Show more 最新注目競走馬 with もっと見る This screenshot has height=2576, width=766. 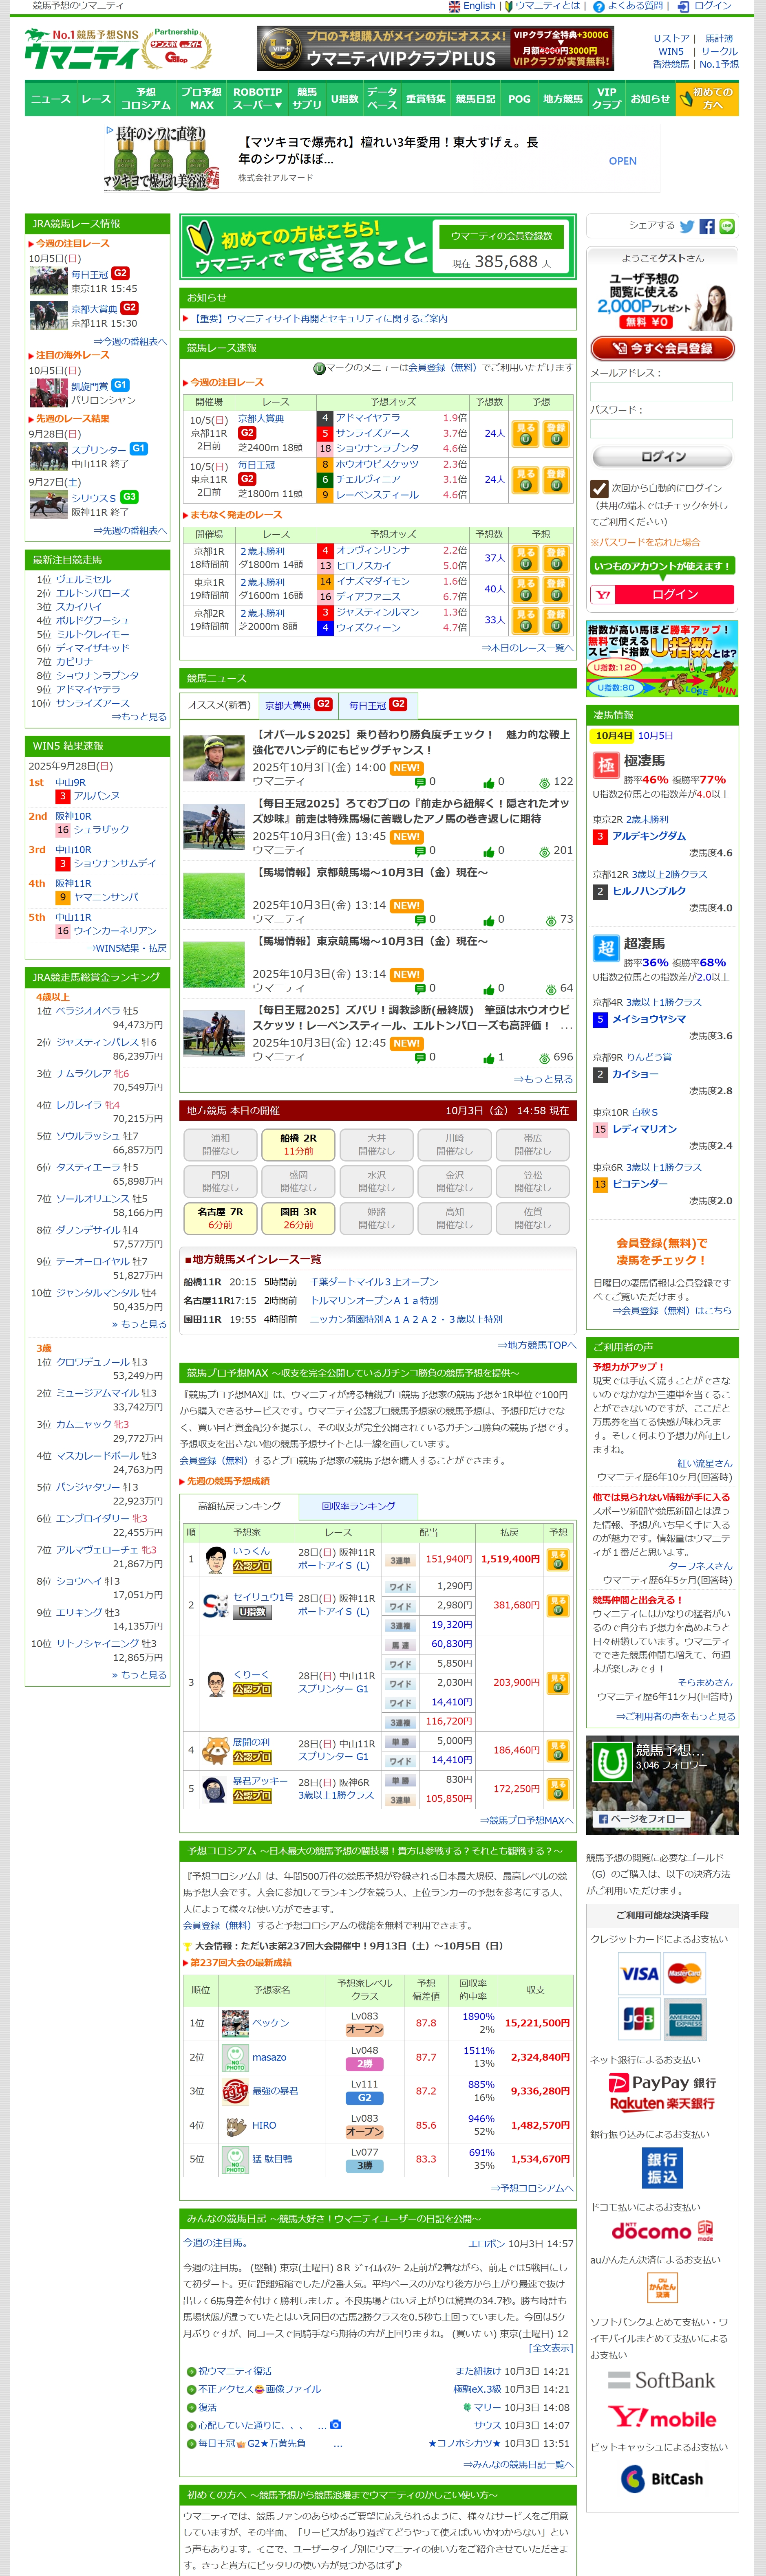139,717
